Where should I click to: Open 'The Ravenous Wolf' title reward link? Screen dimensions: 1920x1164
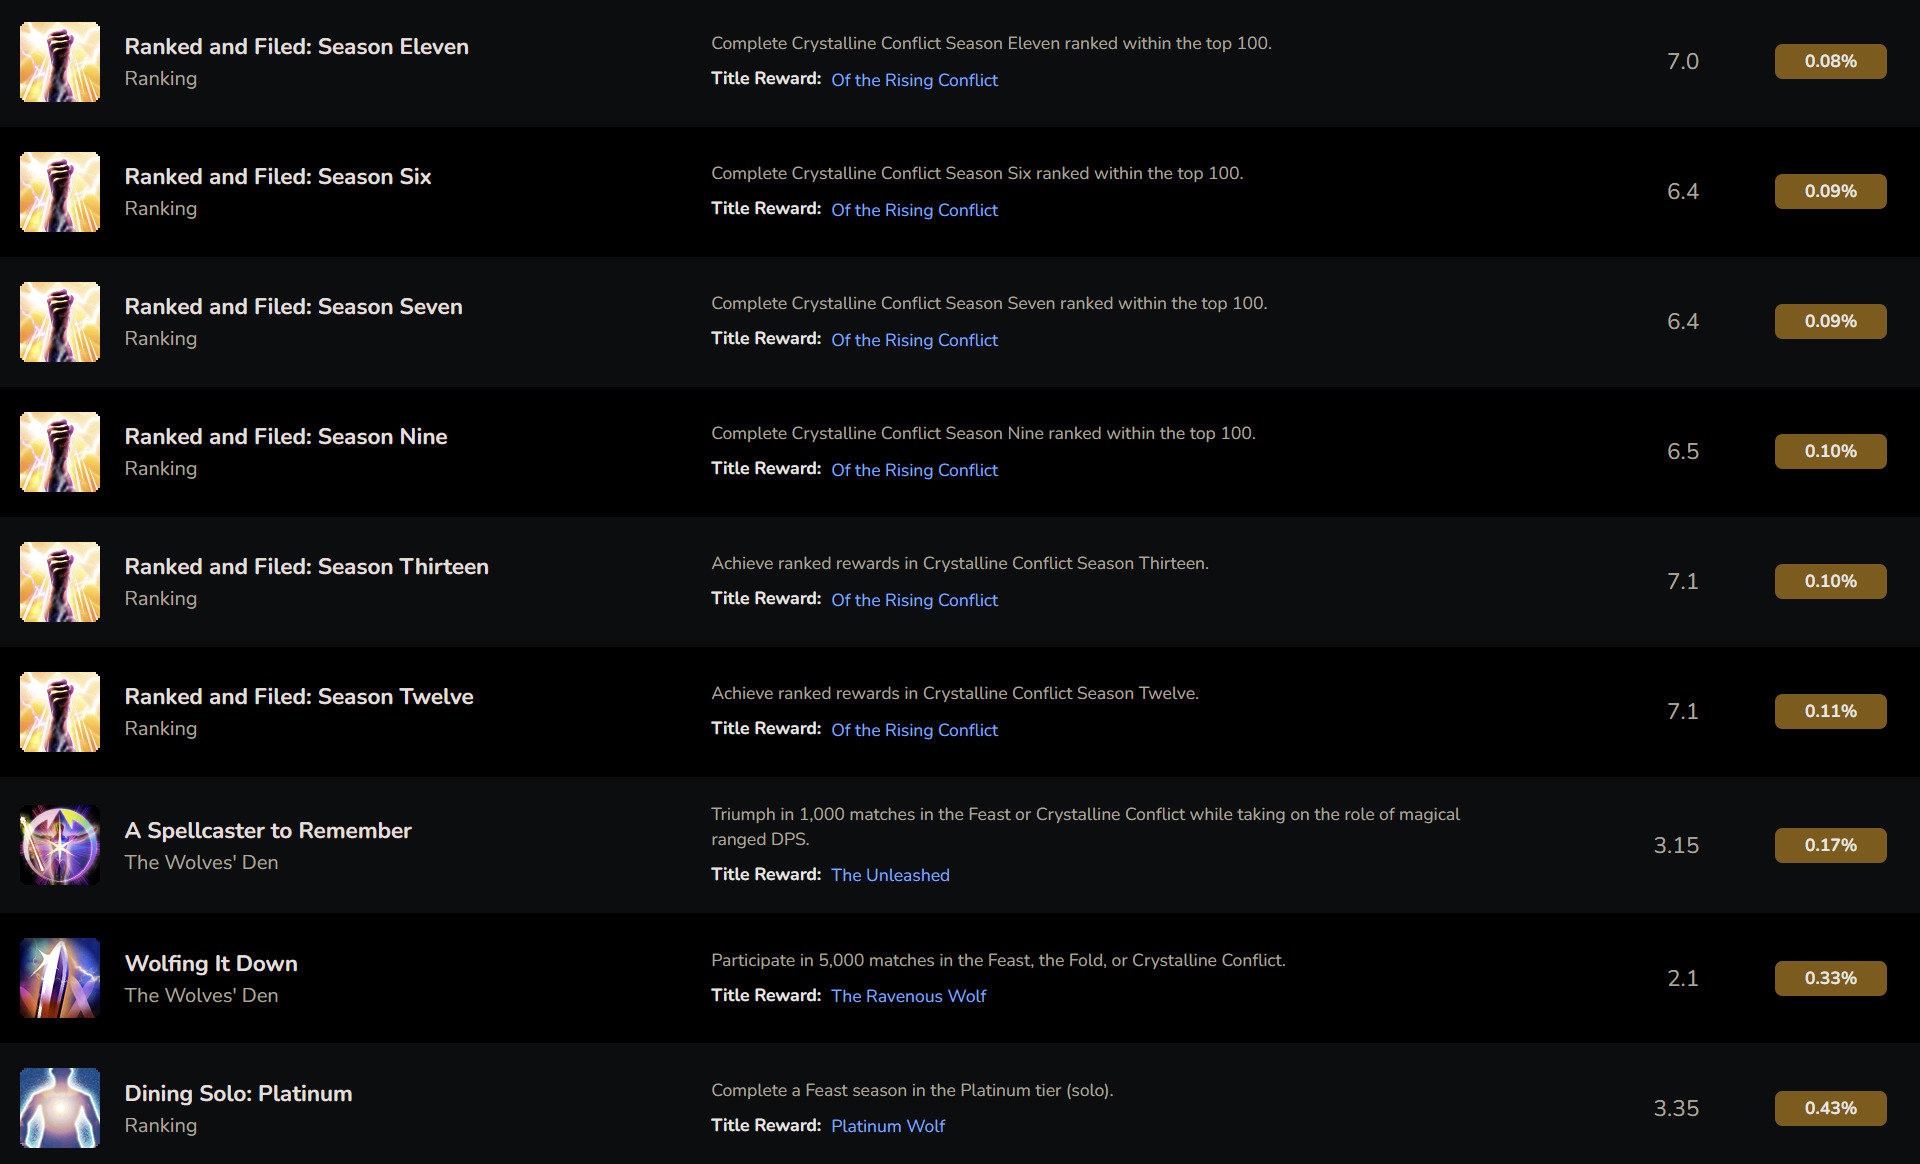[908, 996]
